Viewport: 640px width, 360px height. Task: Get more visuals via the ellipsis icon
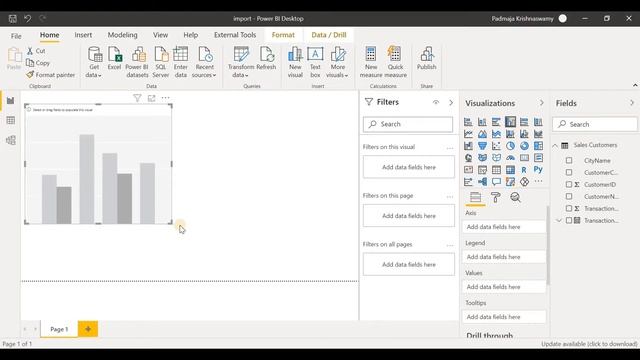538,182
